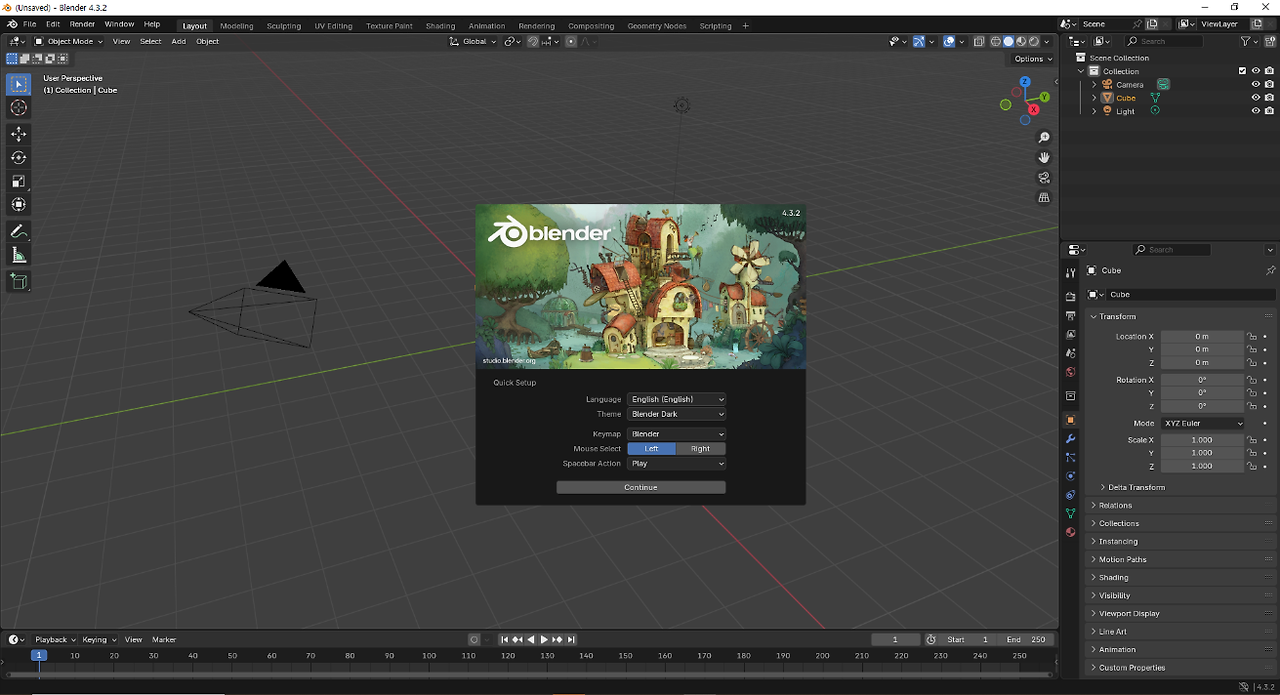The height and width of the screenshot is (695, 1280).
Task: Open the Language dropdown
Action: pos(676,399)
